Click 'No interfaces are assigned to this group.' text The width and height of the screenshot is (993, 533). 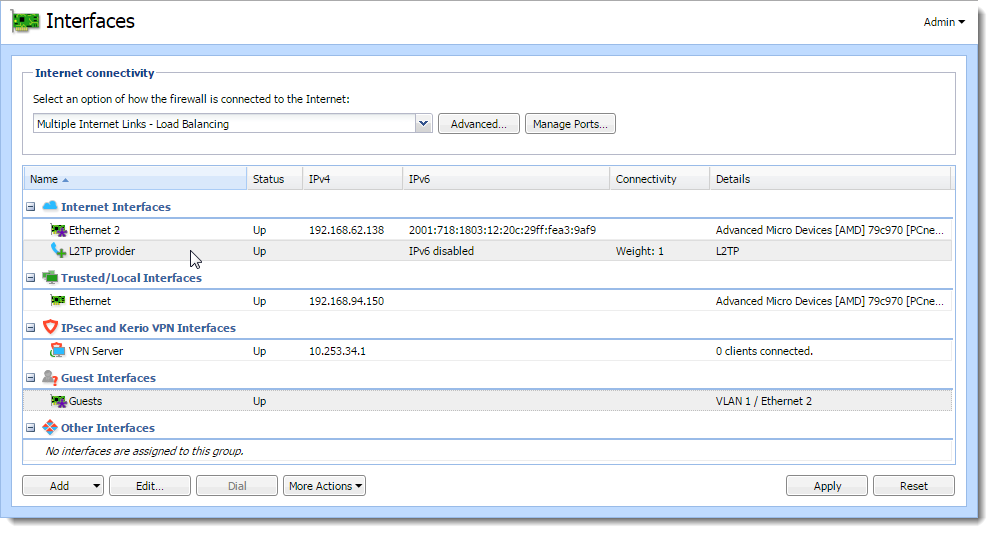coord(144,451)
